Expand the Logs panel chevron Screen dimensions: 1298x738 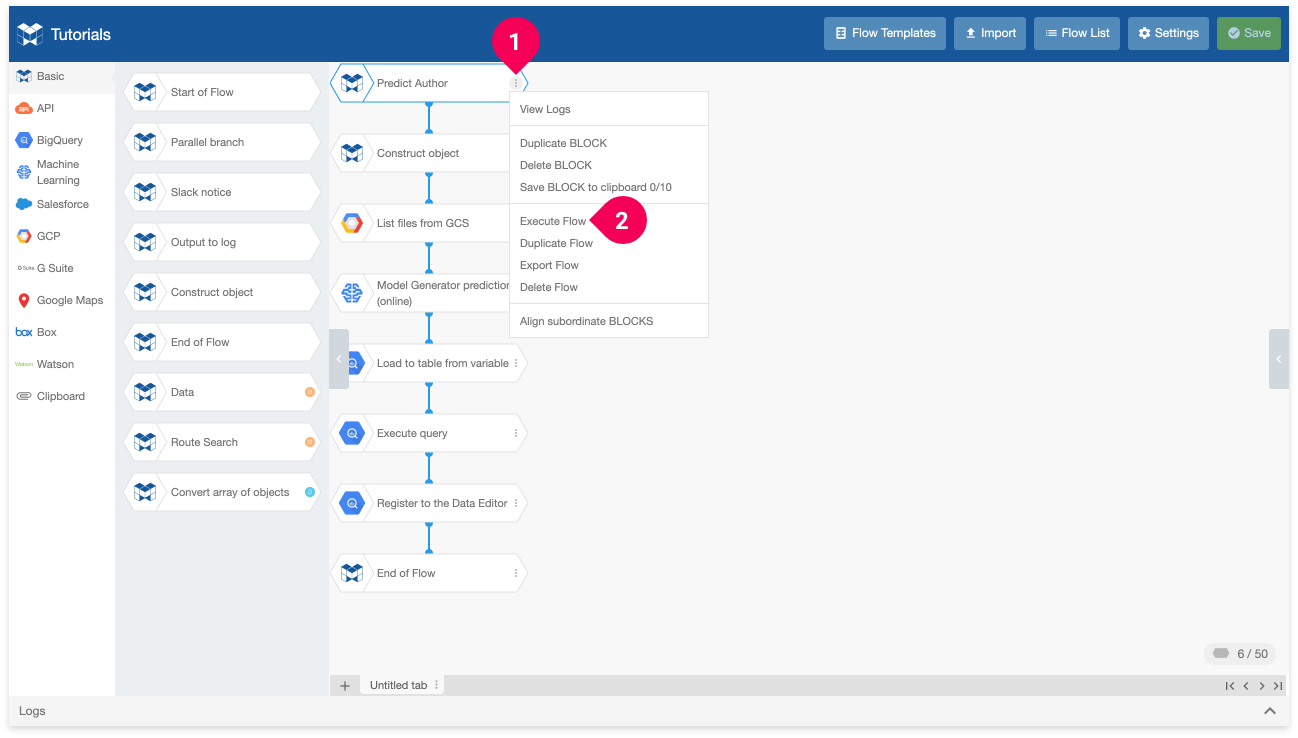(x=1270, y=711)
